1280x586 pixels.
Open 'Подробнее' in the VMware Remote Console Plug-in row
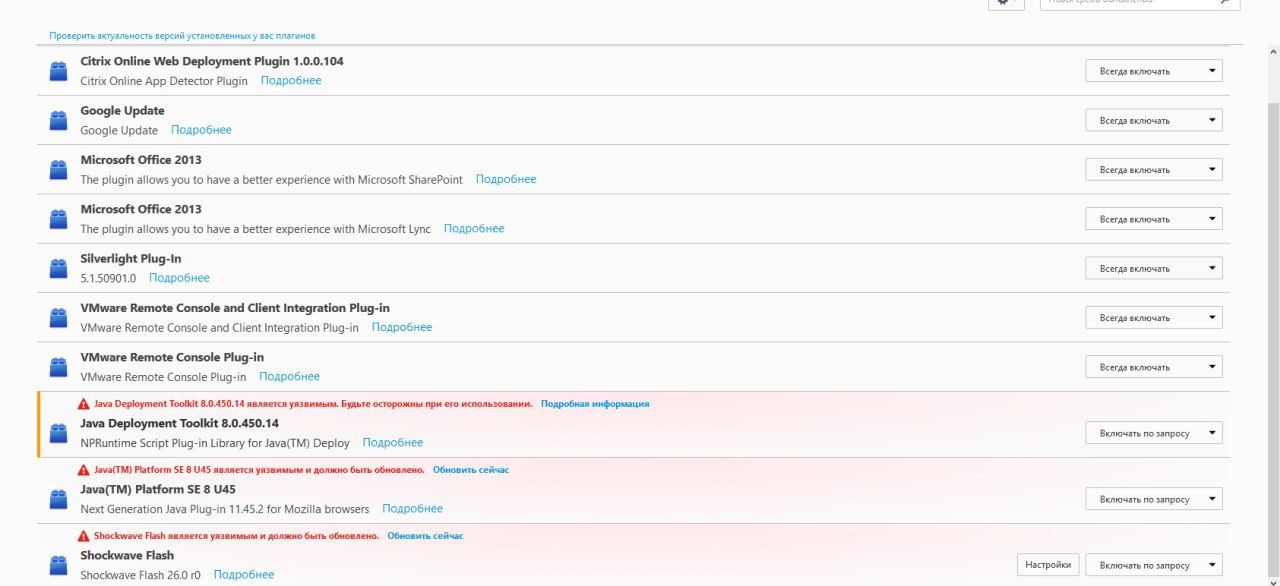[x=289, y=377]
